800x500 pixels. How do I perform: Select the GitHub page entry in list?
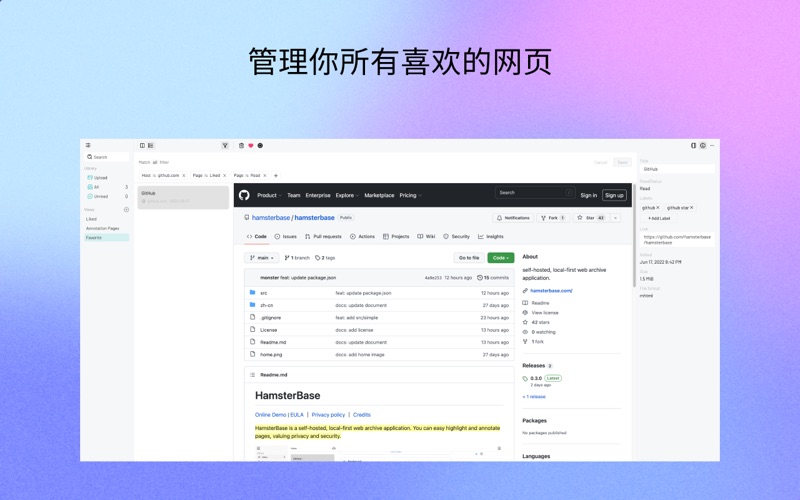(x=183, y=197)
